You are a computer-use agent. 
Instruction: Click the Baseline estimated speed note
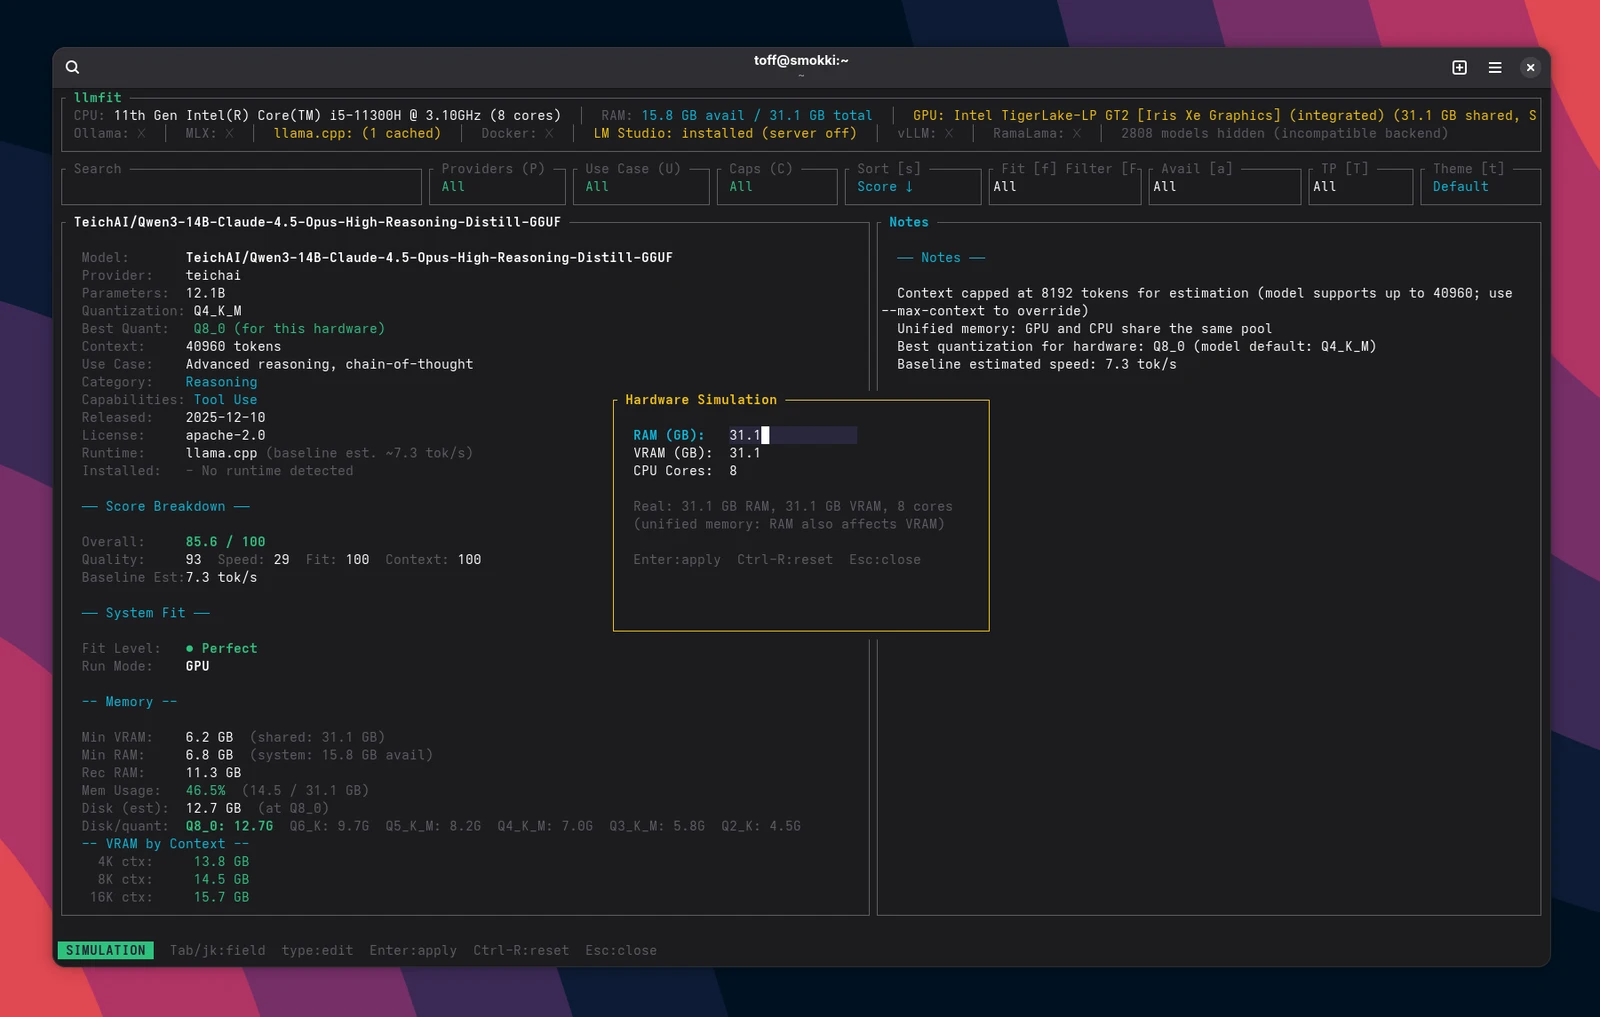[1037, 365]
